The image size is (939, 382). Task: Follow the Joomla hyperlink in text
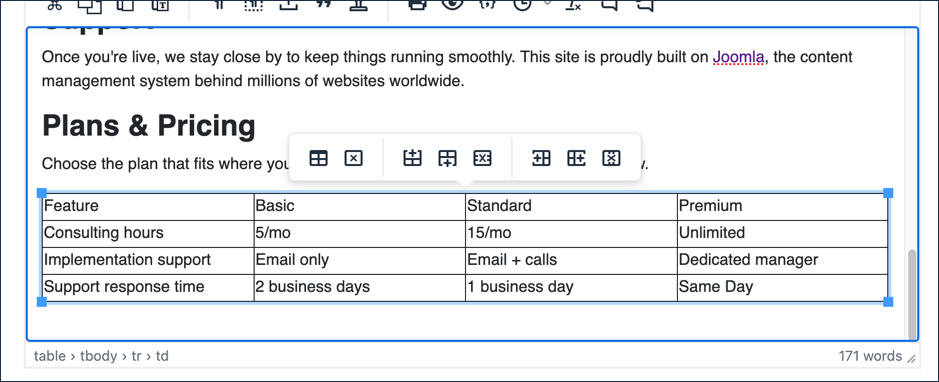738,57
